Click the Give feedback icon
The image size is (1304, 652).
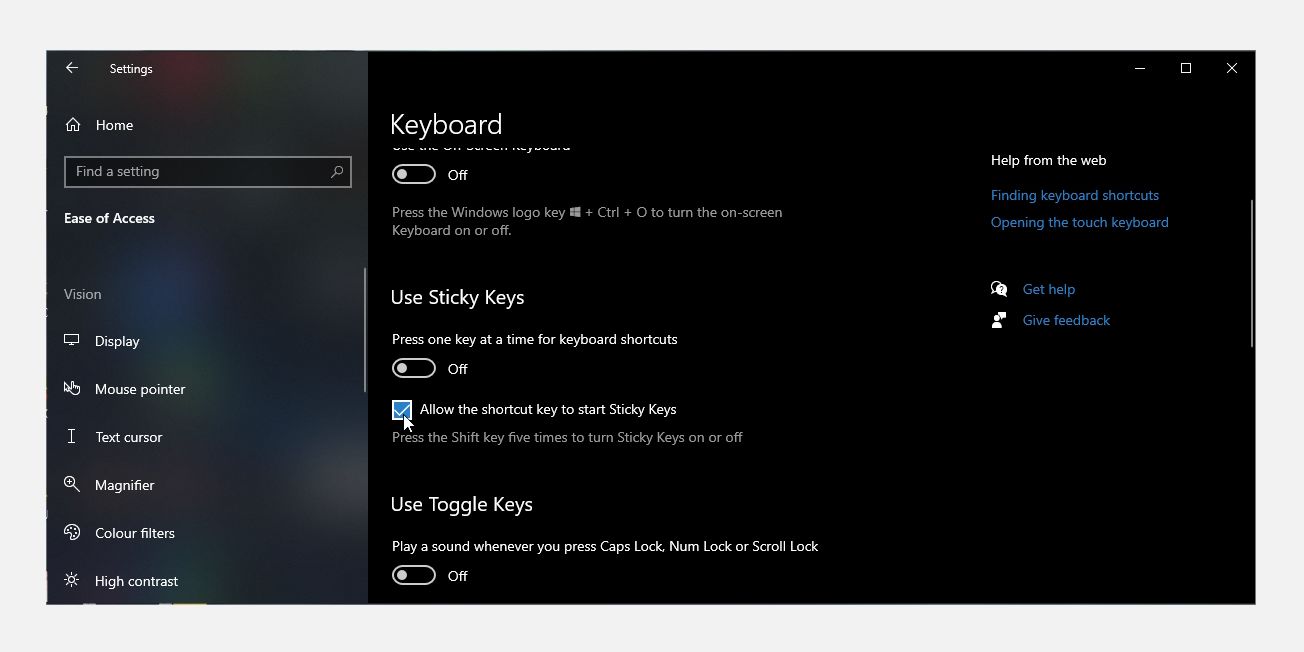click(x=998, y=320)
